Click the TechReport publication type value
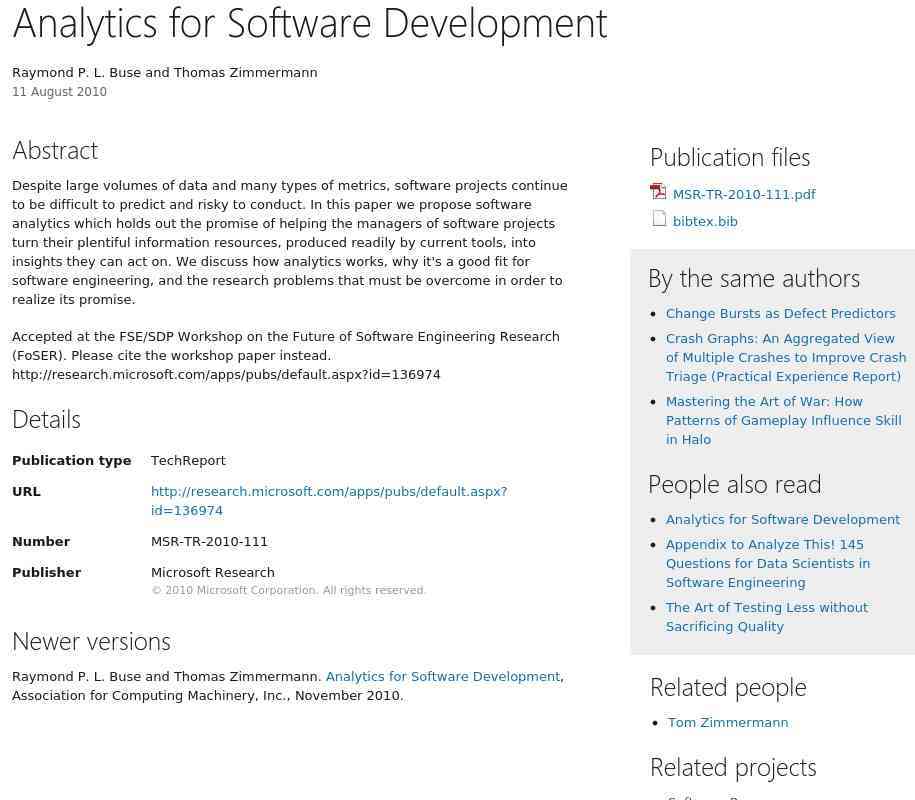Viewport: 915px width, 800px height. 188,460
